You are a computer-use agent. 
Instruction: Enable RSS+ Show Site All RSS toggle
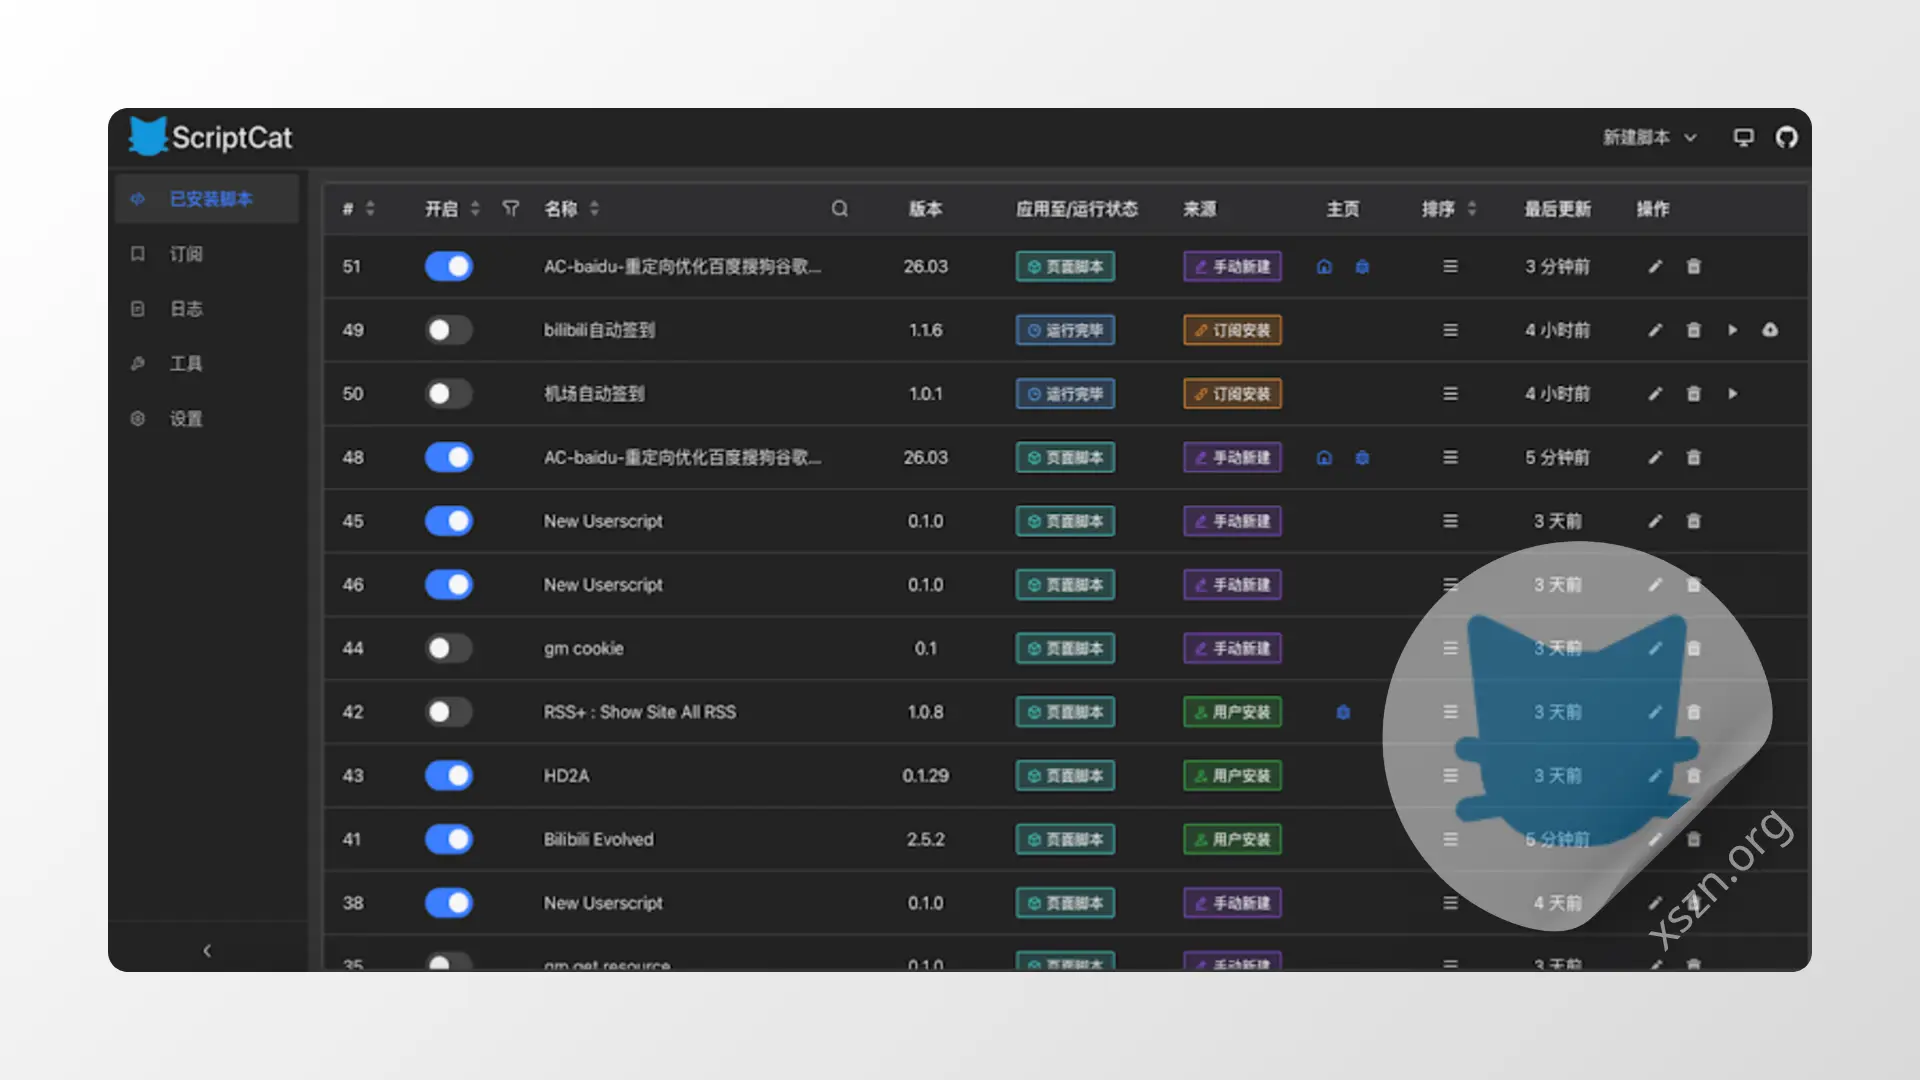(448, 712)
